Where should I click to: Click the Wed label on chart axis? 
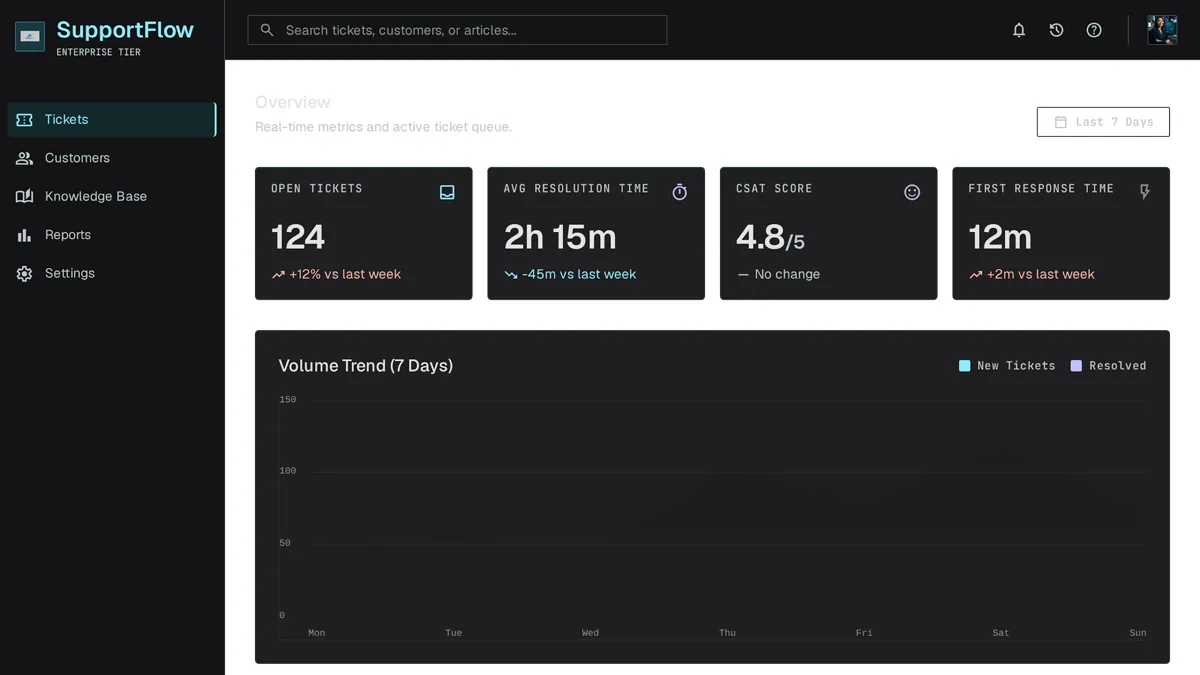[590, 633]
